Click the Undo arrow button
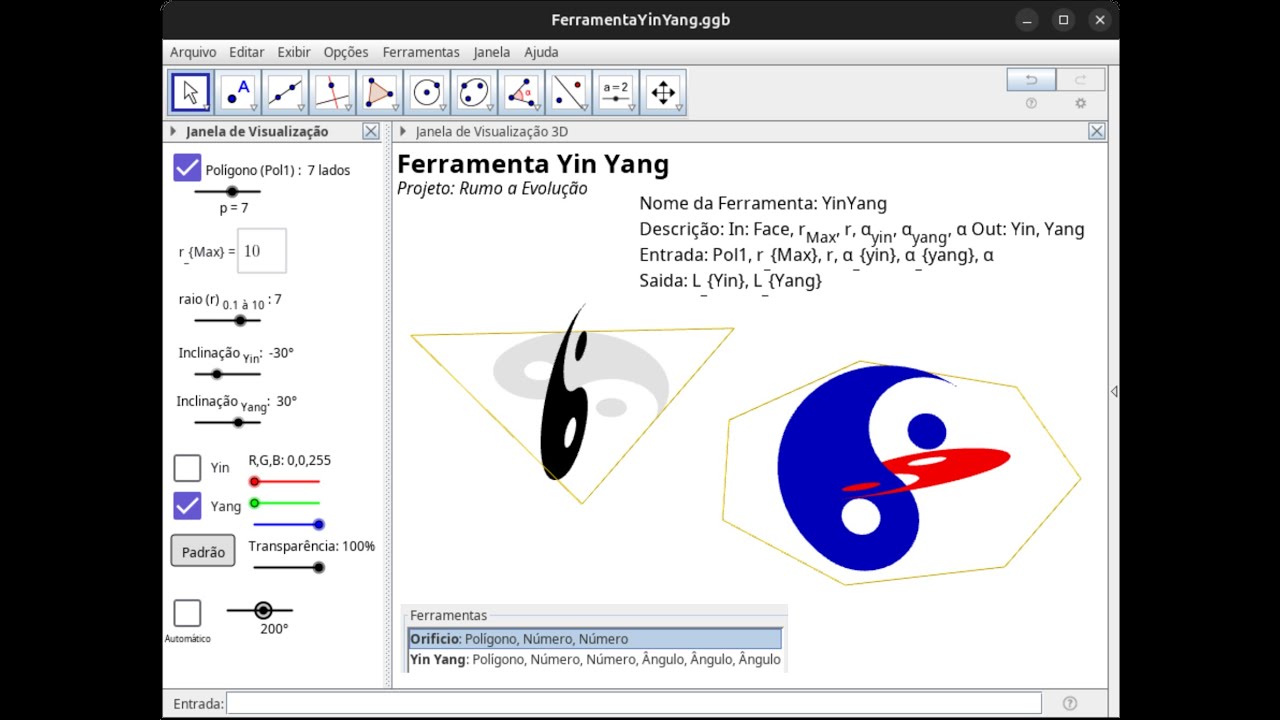The height and width of the screenshot is (720, 1280). pyautogui.click(x=1031, y=80)
